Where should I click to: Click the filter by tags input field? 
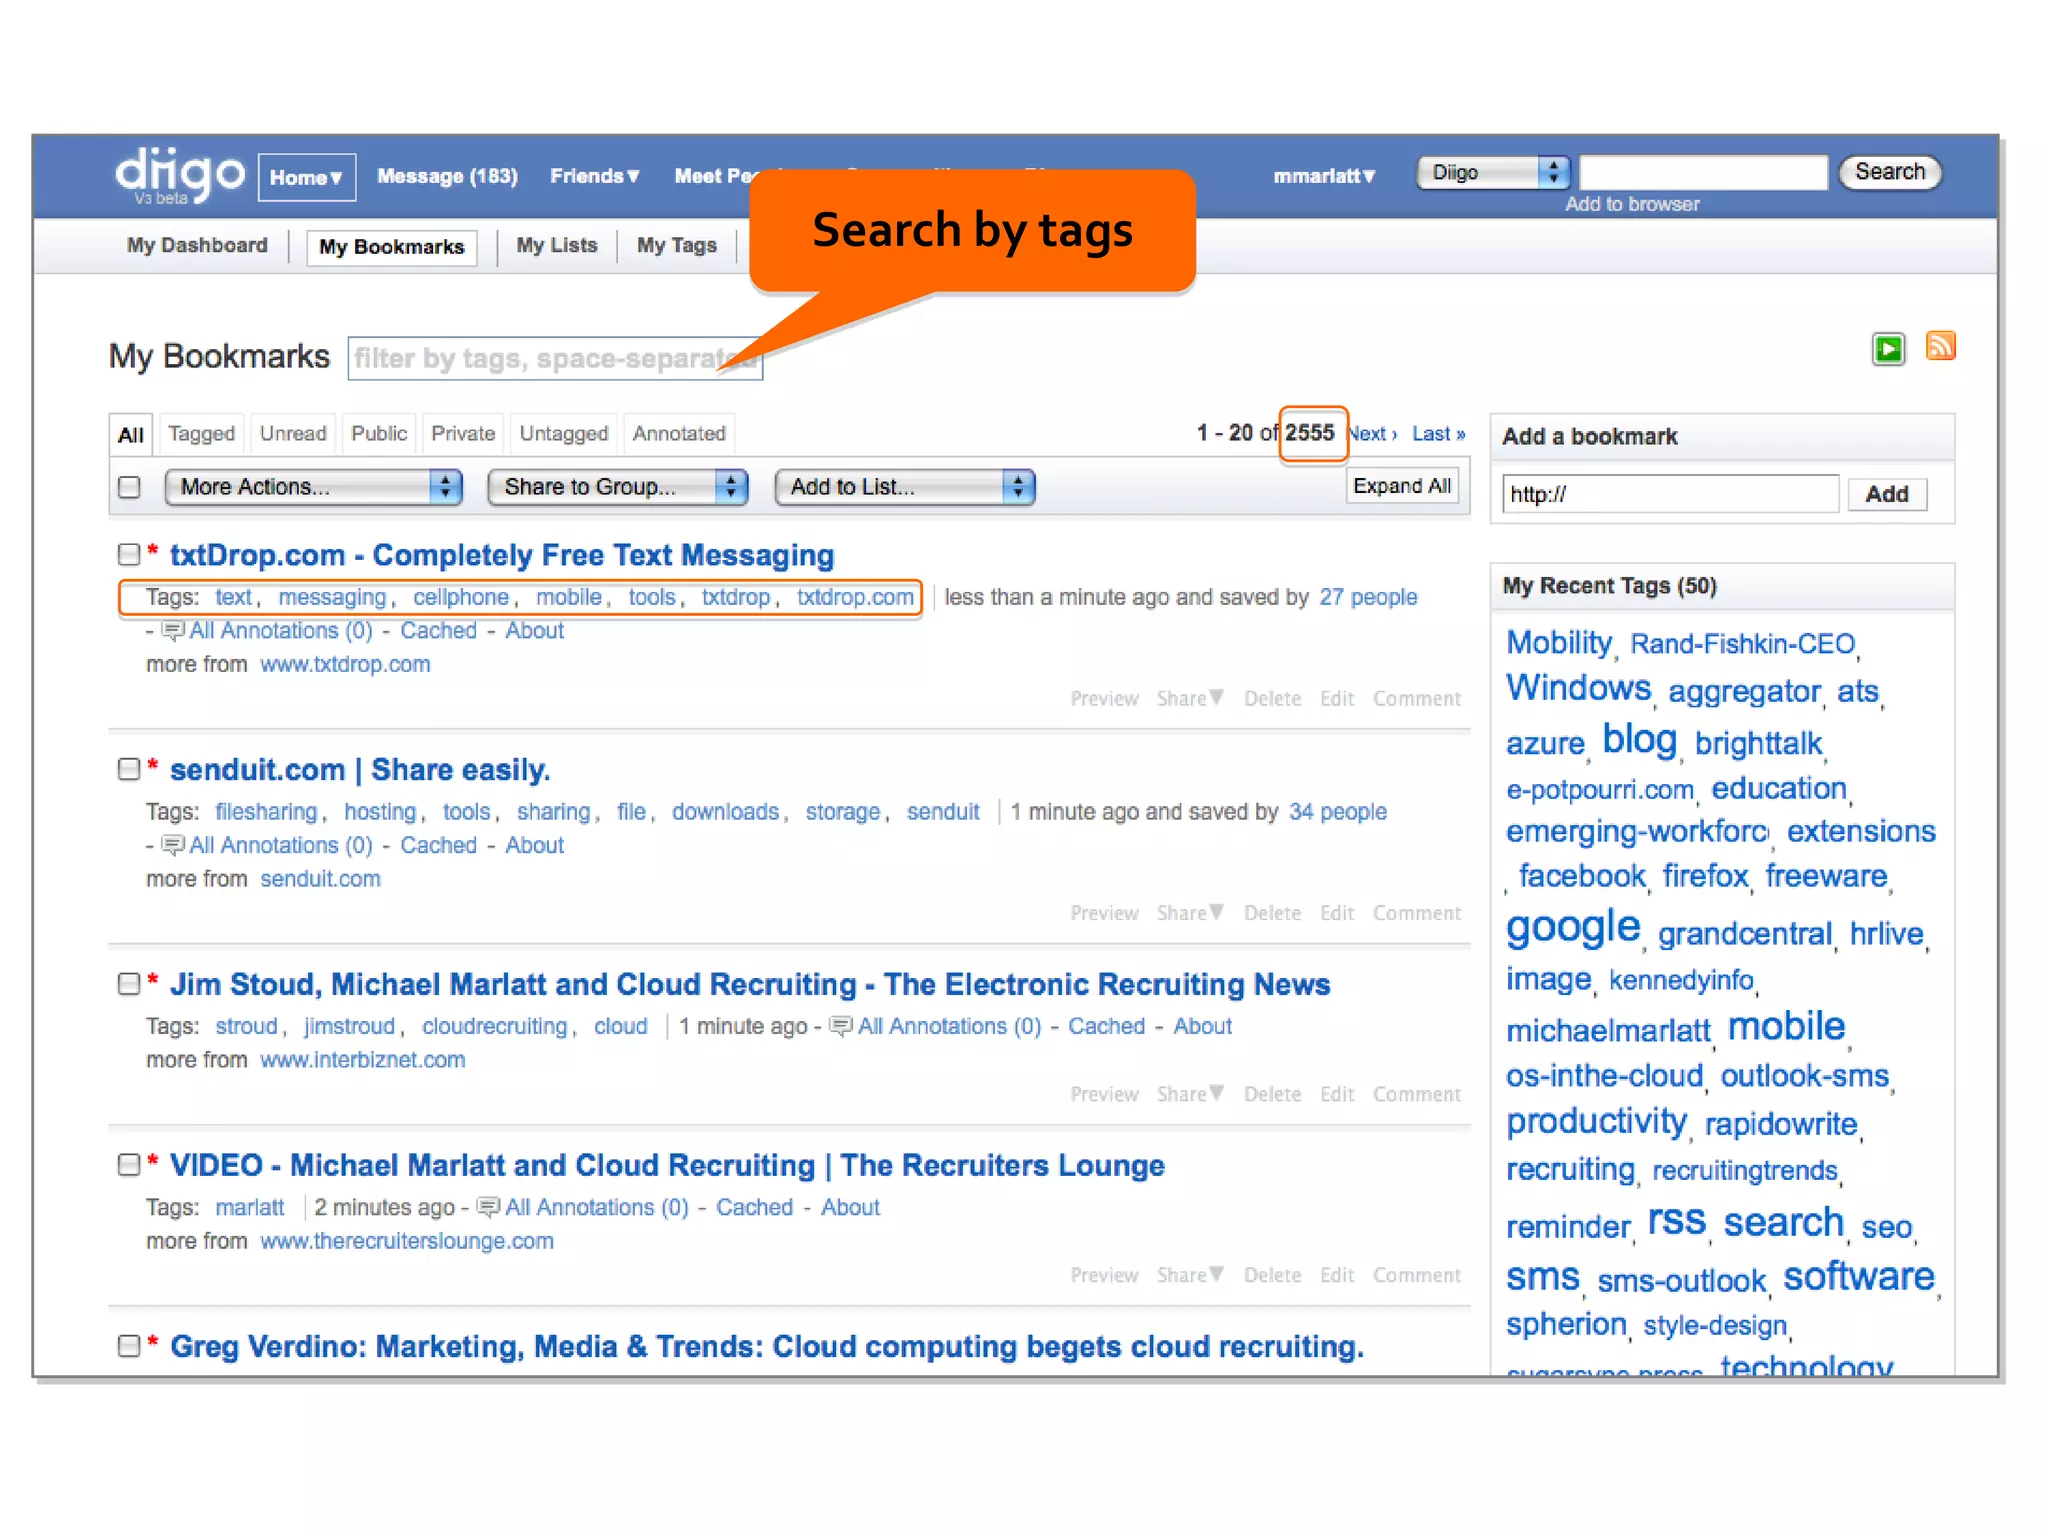[555, 359]
